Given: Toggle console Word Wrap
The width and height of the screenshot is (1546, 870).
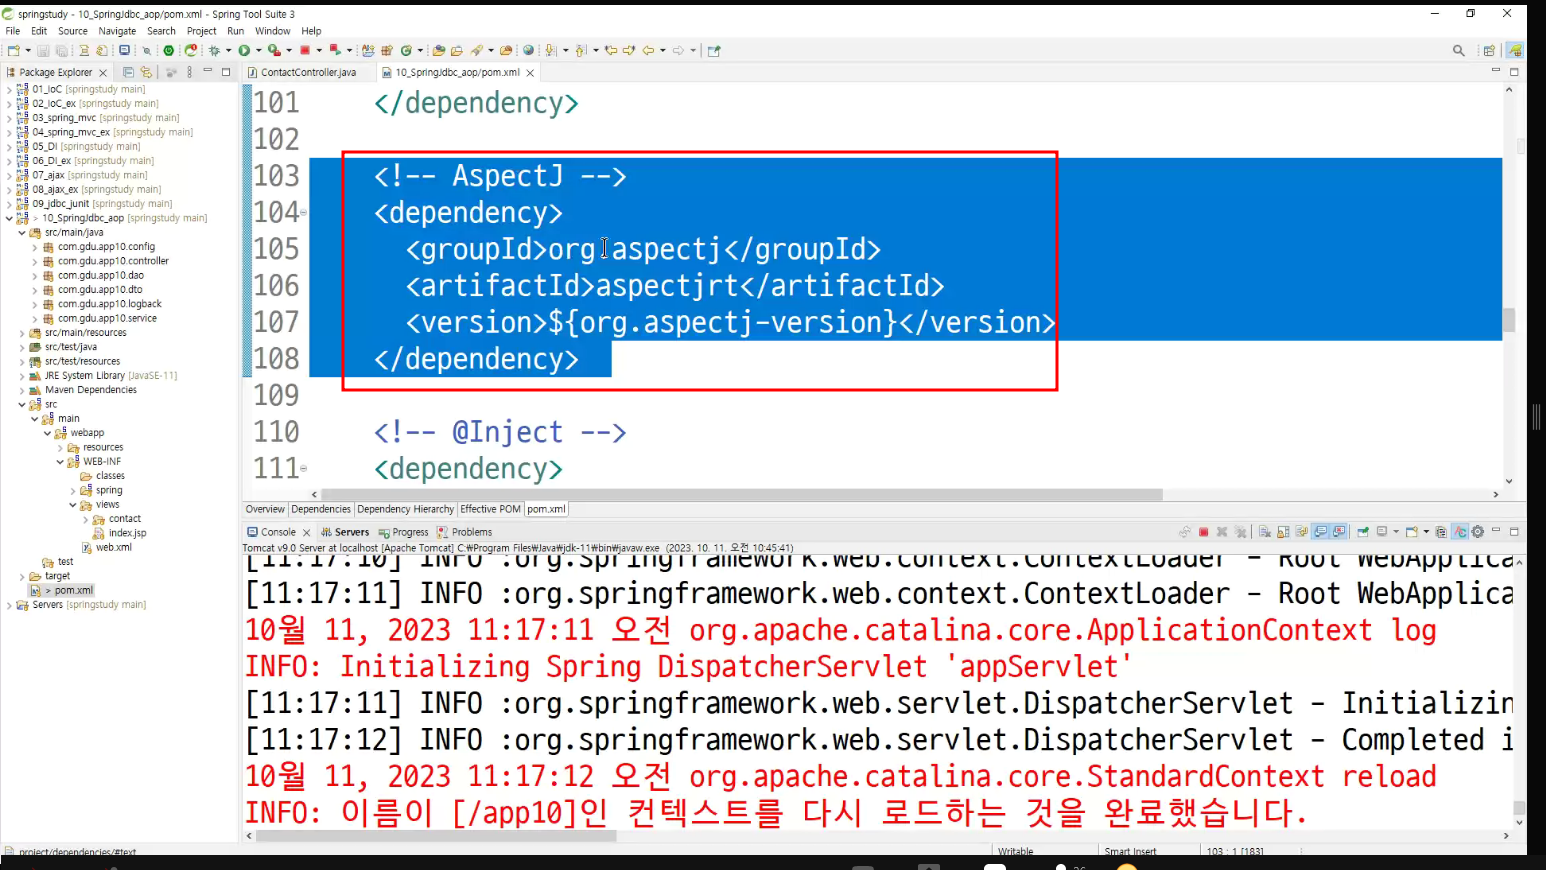Looking at the screenshot, I should pos(1301,532).
